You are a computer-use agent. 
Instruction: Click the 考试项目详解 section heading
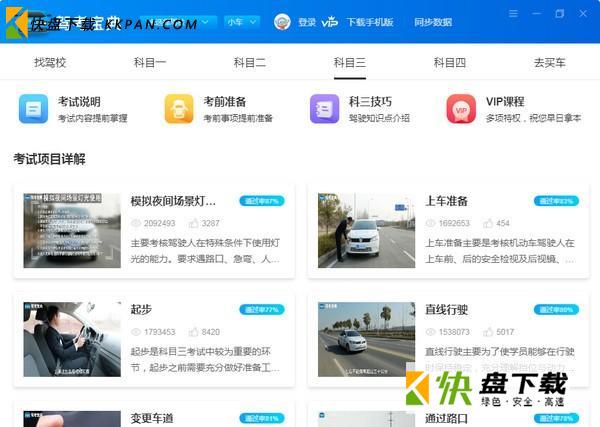[x=49, y=159]
